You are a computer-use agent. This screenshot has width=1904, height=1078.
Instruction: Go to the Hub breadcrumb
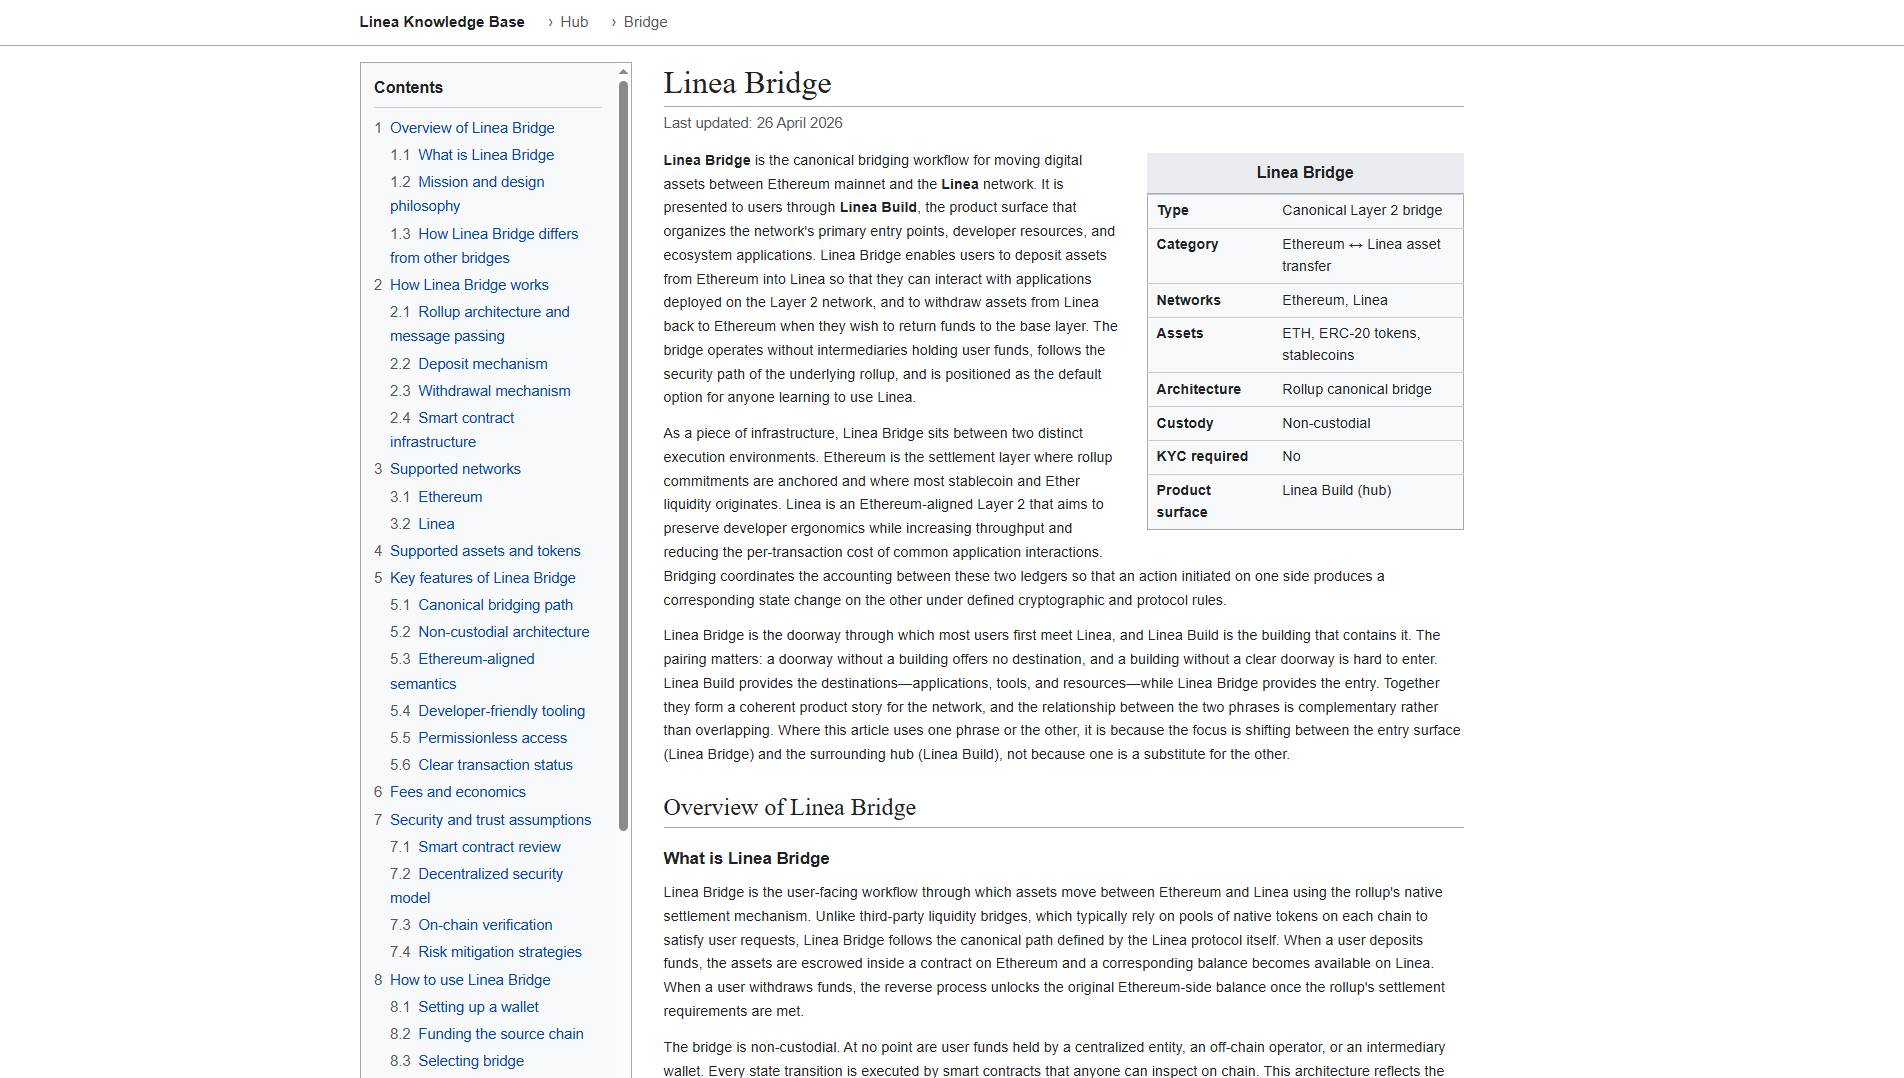pyautogui.click(x=574, y=22)
